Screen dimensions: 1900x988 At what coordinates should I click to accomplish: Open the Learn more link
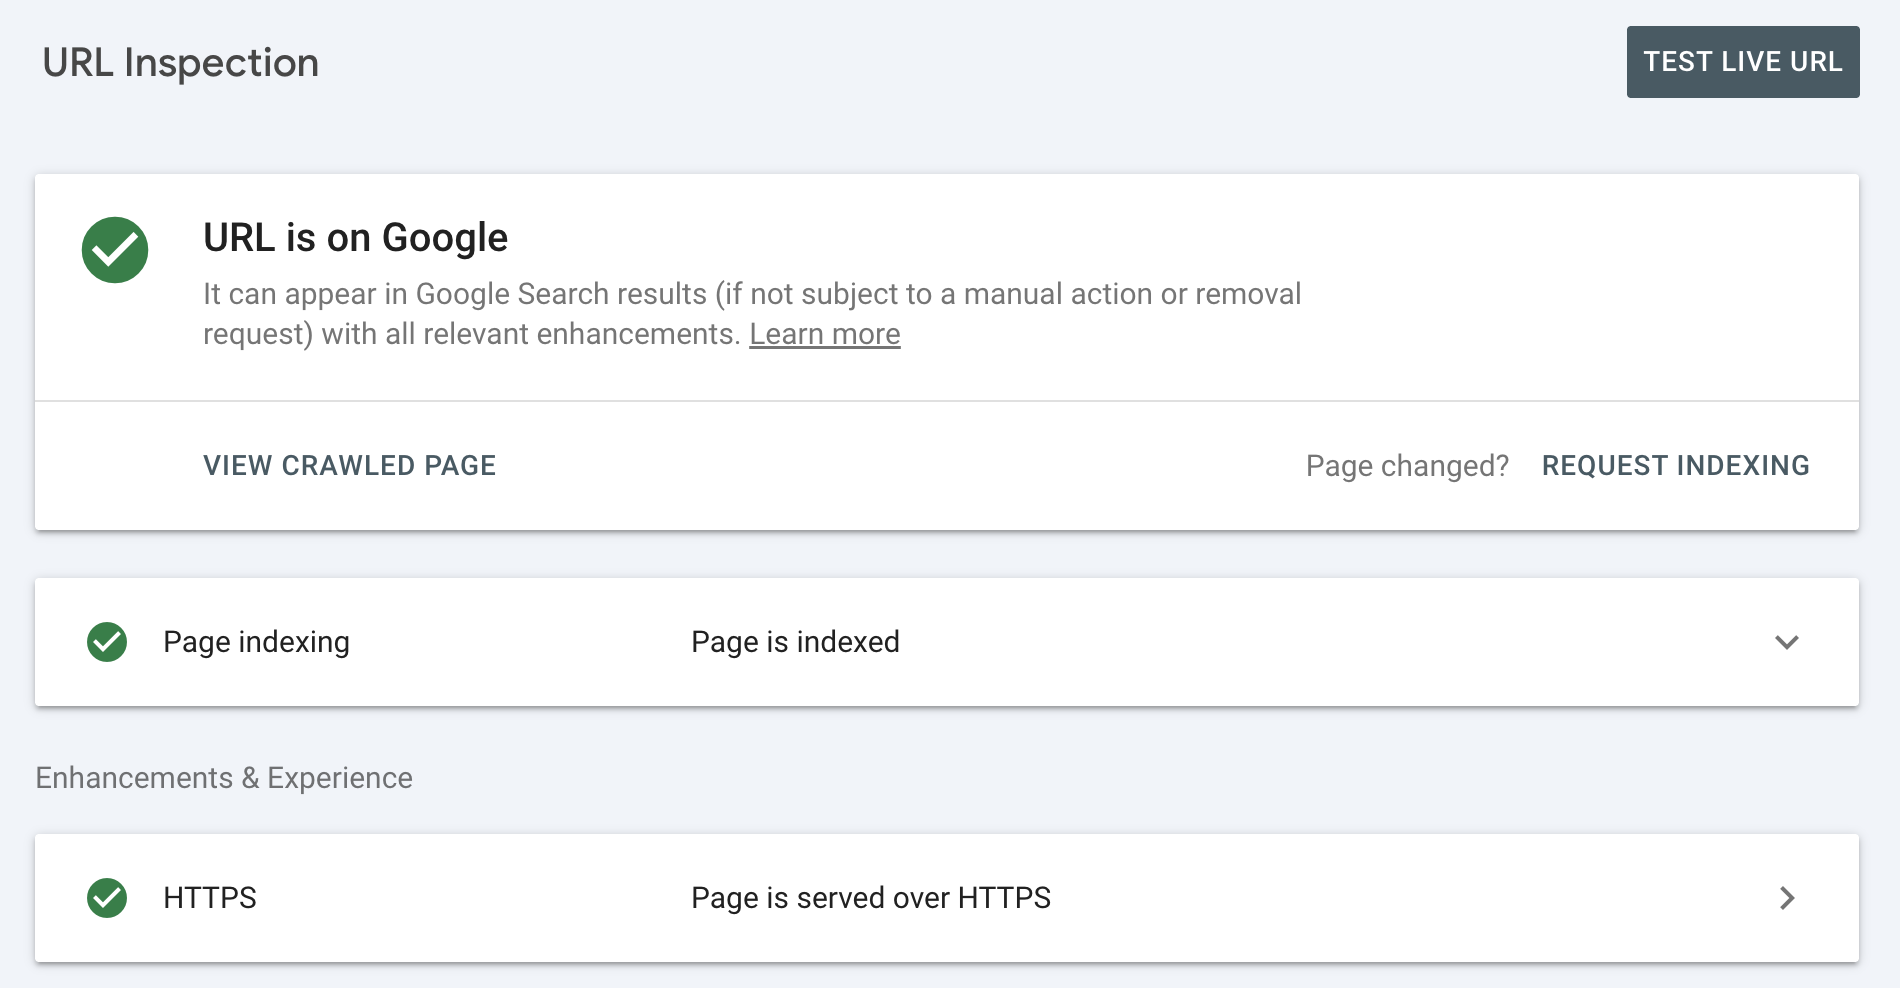coord(825,333)
